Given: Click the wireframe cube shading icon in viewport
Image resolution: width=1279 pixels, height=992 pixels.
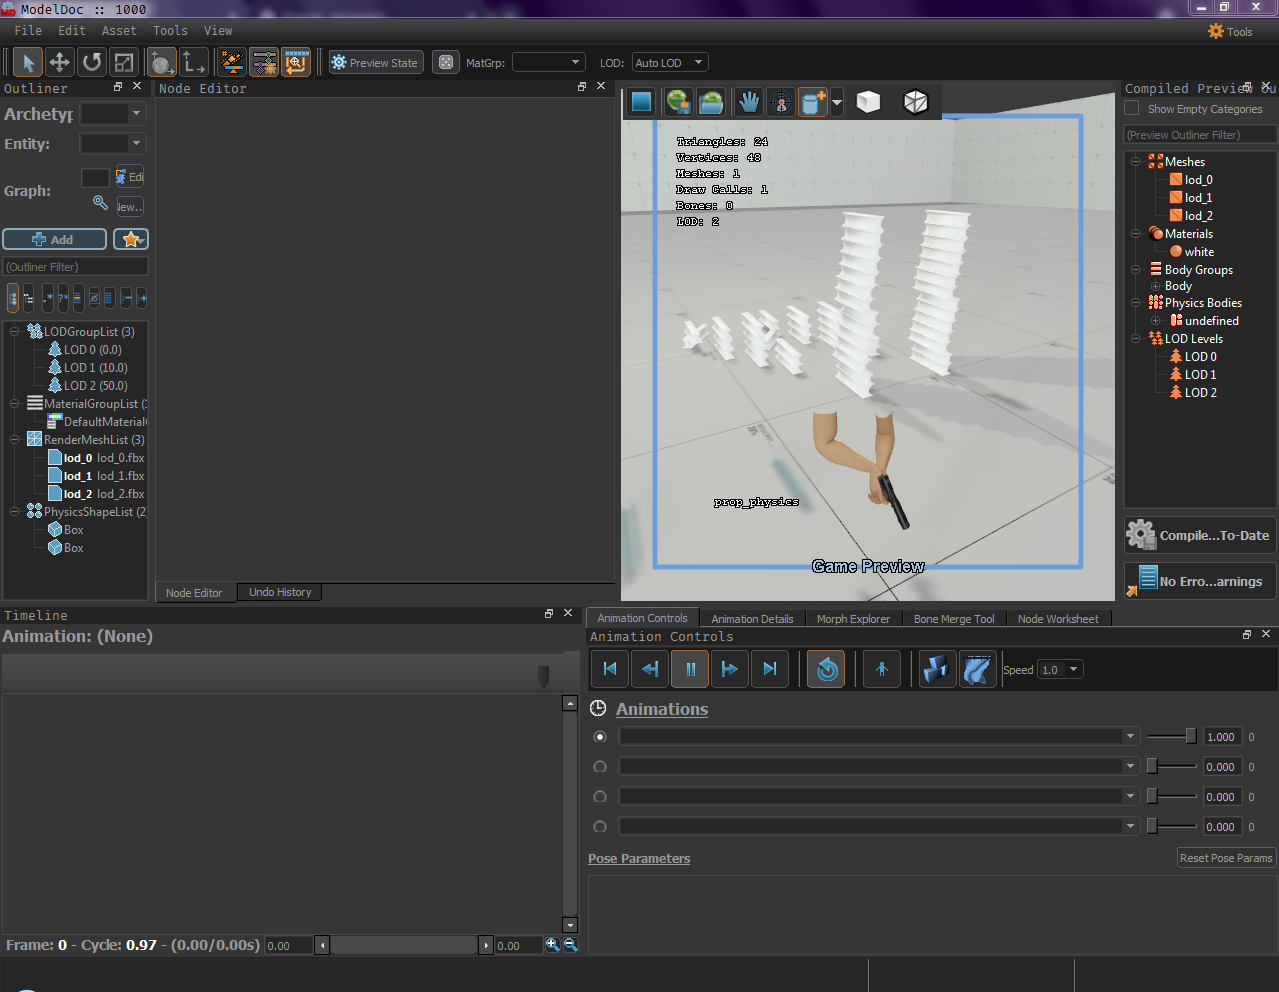Looking at the screenshot, I should coord(915,101).
